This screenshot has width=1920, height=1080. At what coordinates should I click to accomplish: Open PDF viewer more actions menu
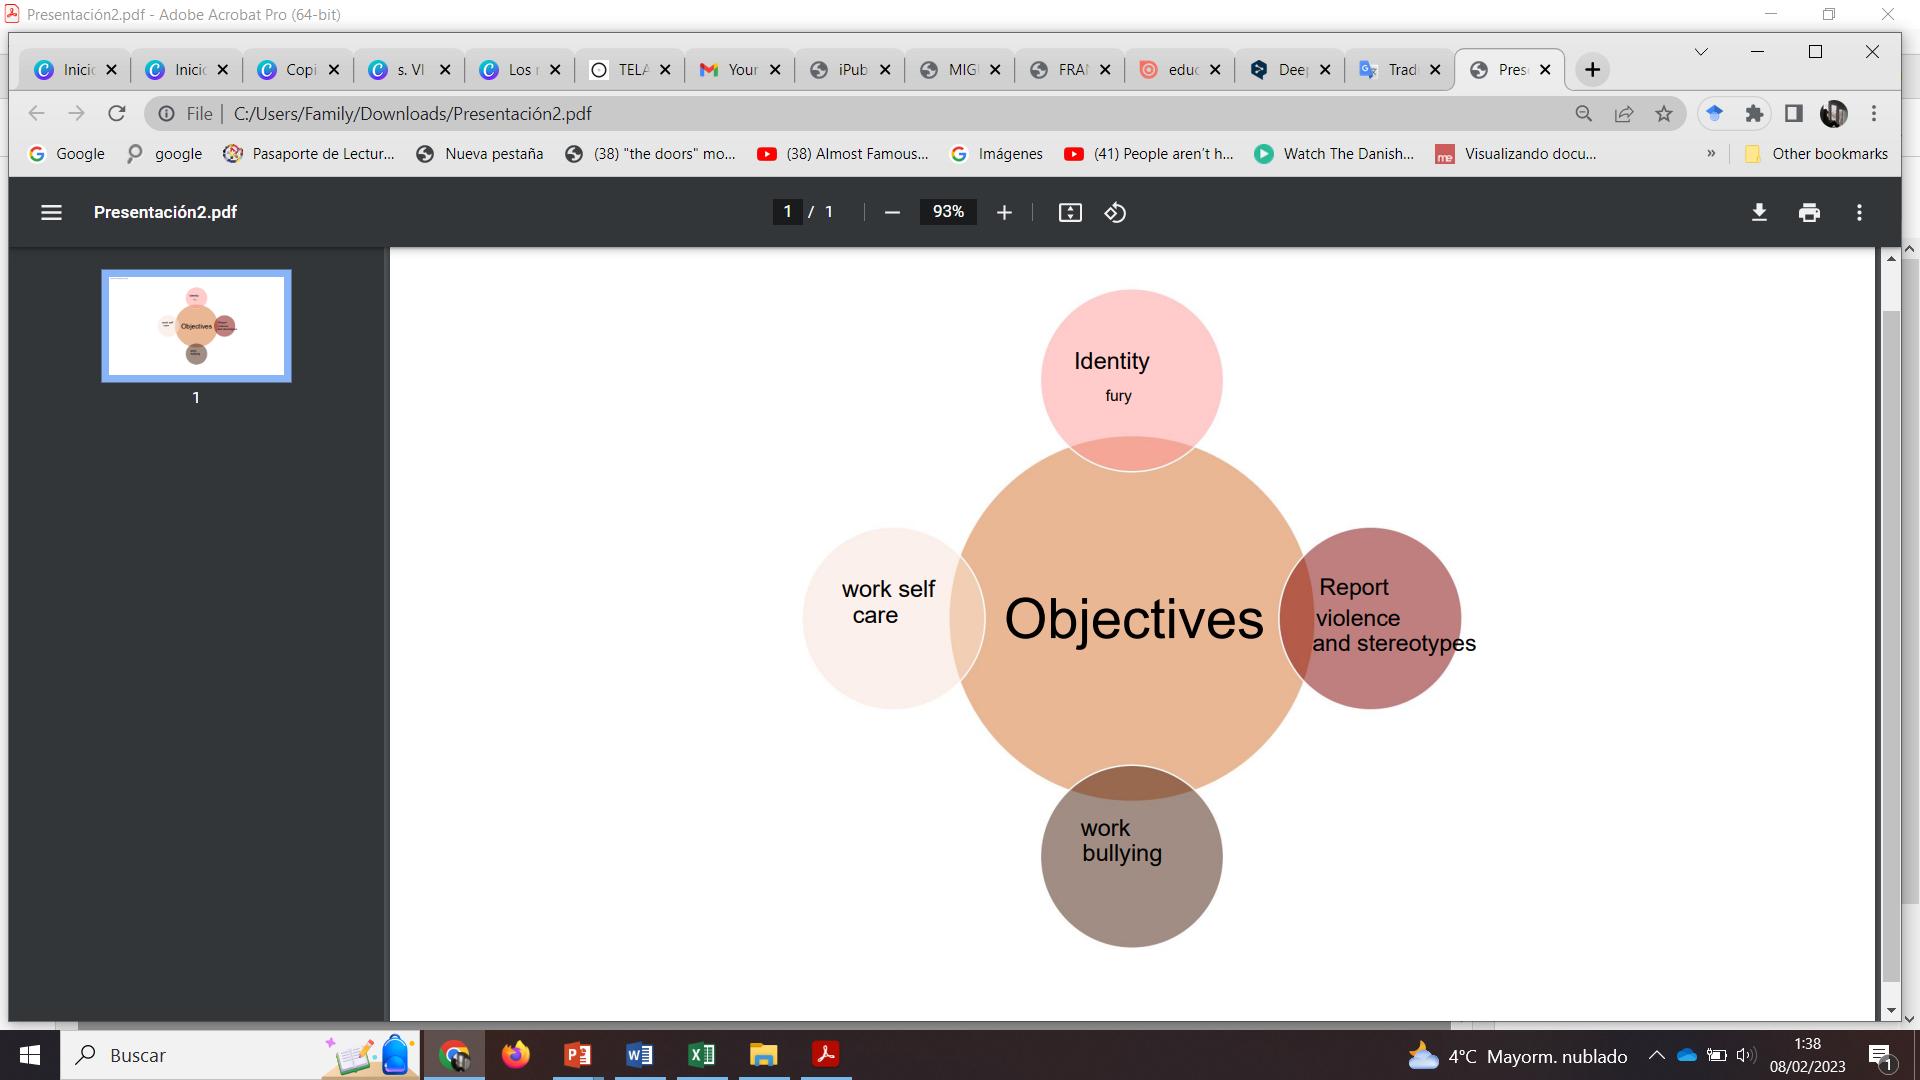(x=1859, y=212)
